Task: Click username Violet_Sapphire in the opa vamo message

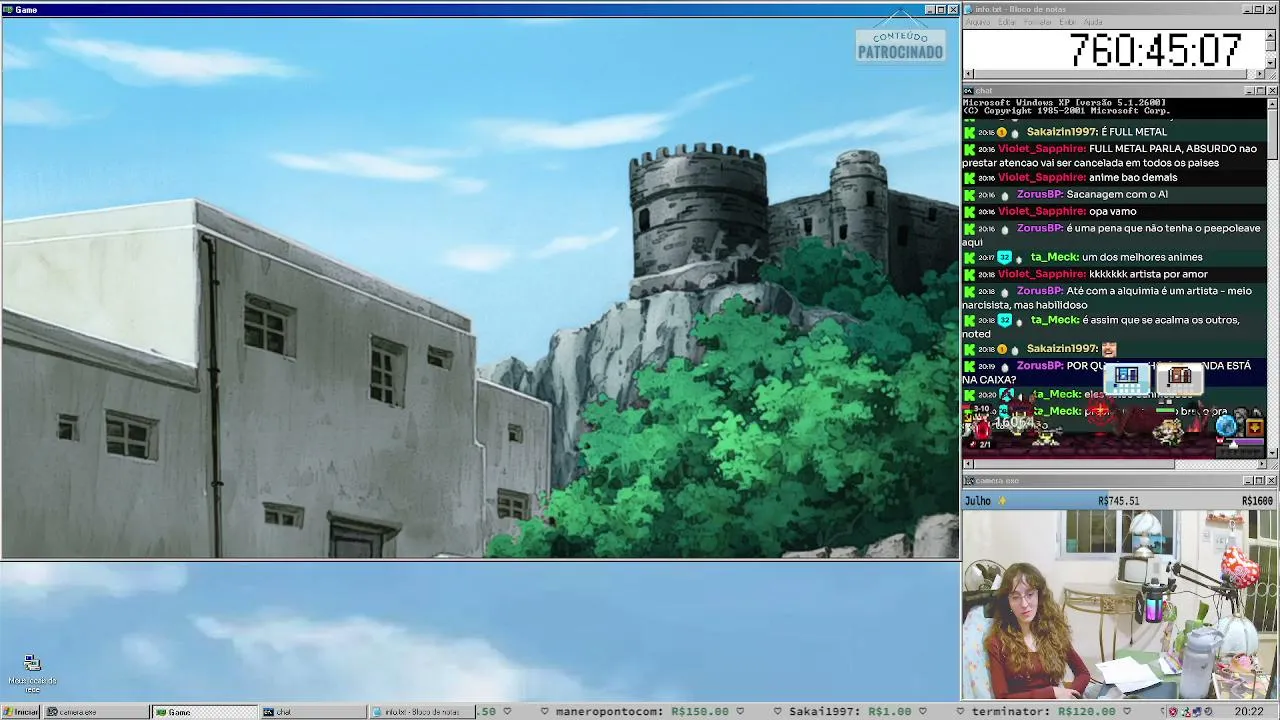Action: (x=1042, y=212)
